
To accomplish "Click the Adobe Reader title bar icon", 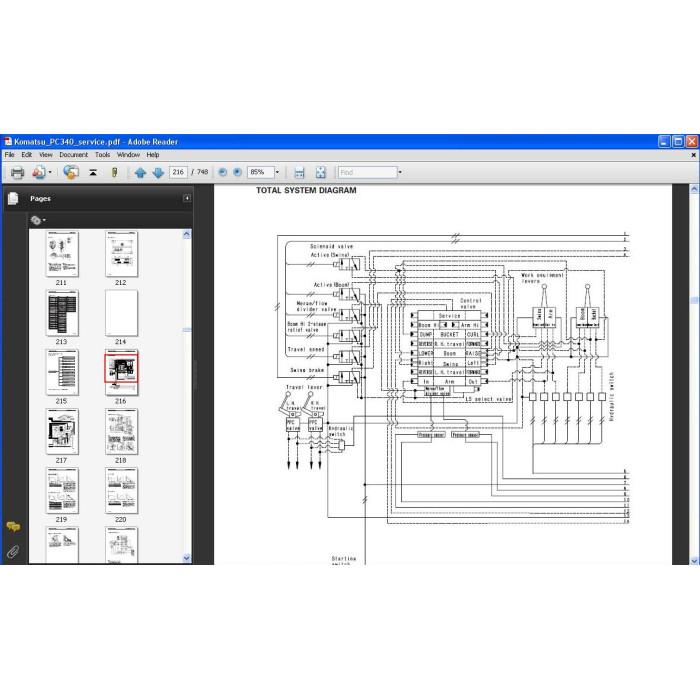I will point(8,142).
